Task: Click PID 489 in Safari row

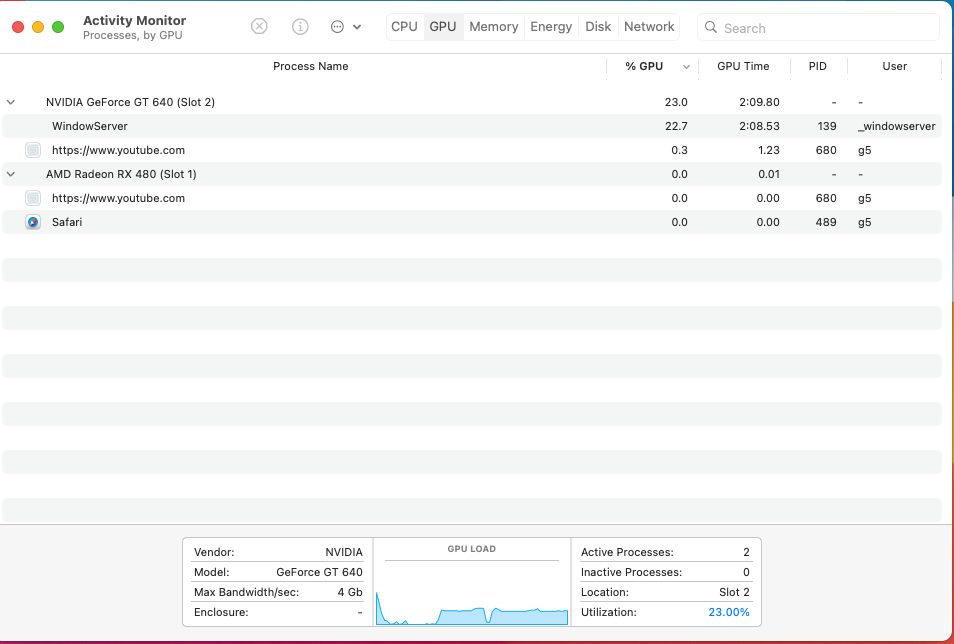Action: point(826,222)
